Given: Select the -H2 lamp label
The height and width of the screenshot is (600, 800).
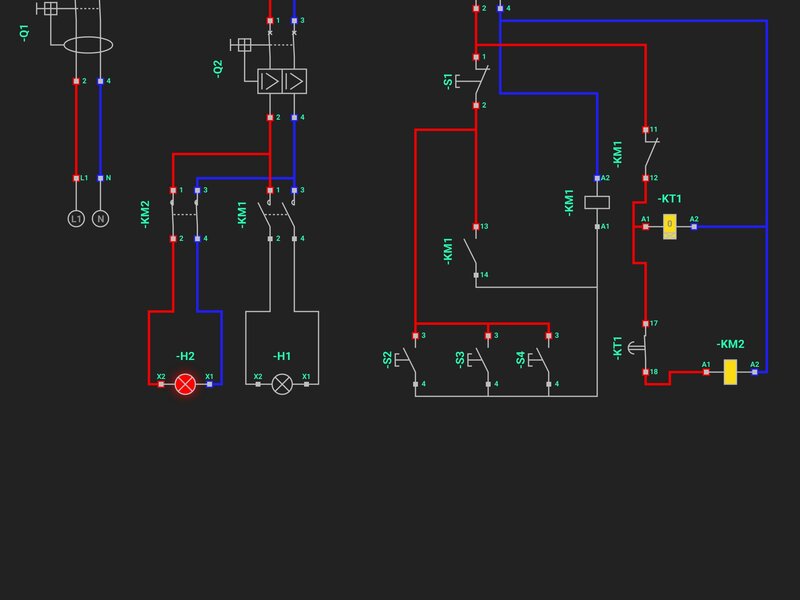Looking at the screenshot, I should [x=185, y=356].
